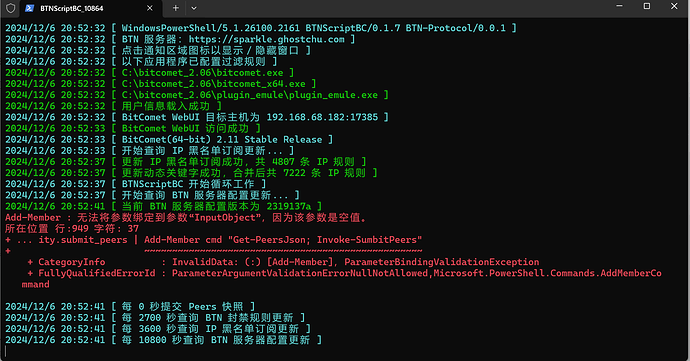Click the 192.168.68.182:17385 host address

322,117
